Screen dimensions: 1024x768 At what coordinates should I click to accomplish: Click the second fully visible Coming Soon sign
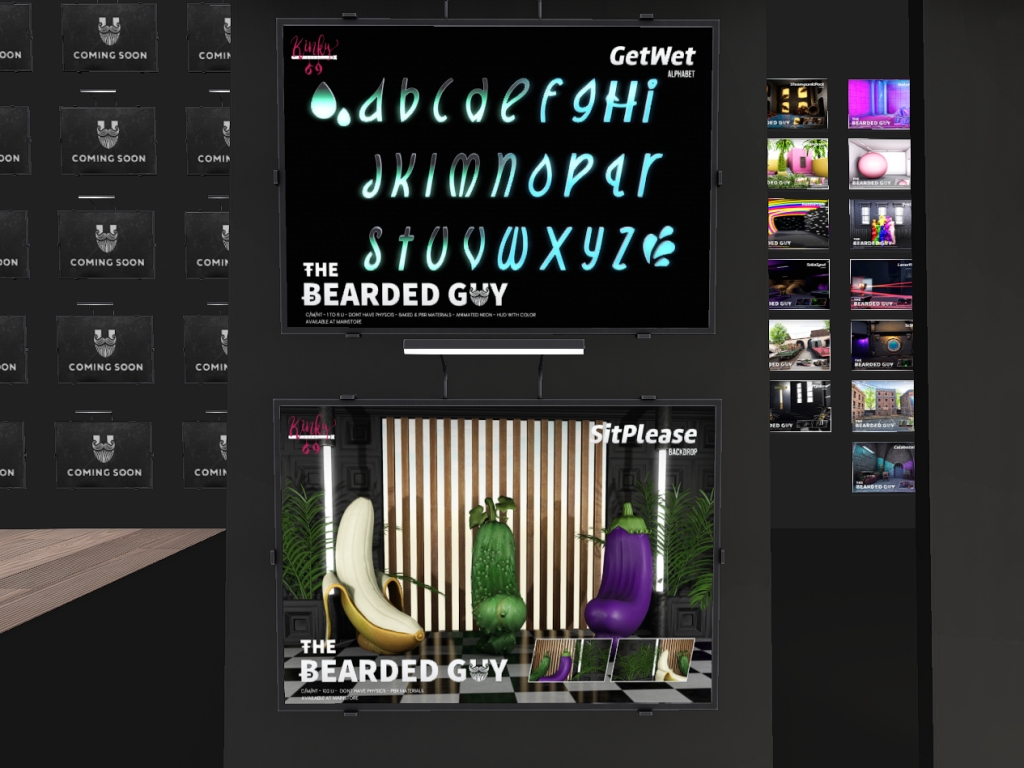108,140
